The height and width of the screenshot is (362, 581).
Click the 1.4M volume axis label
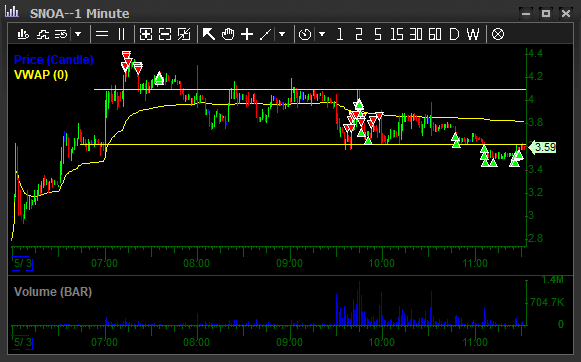pos(552,280)
